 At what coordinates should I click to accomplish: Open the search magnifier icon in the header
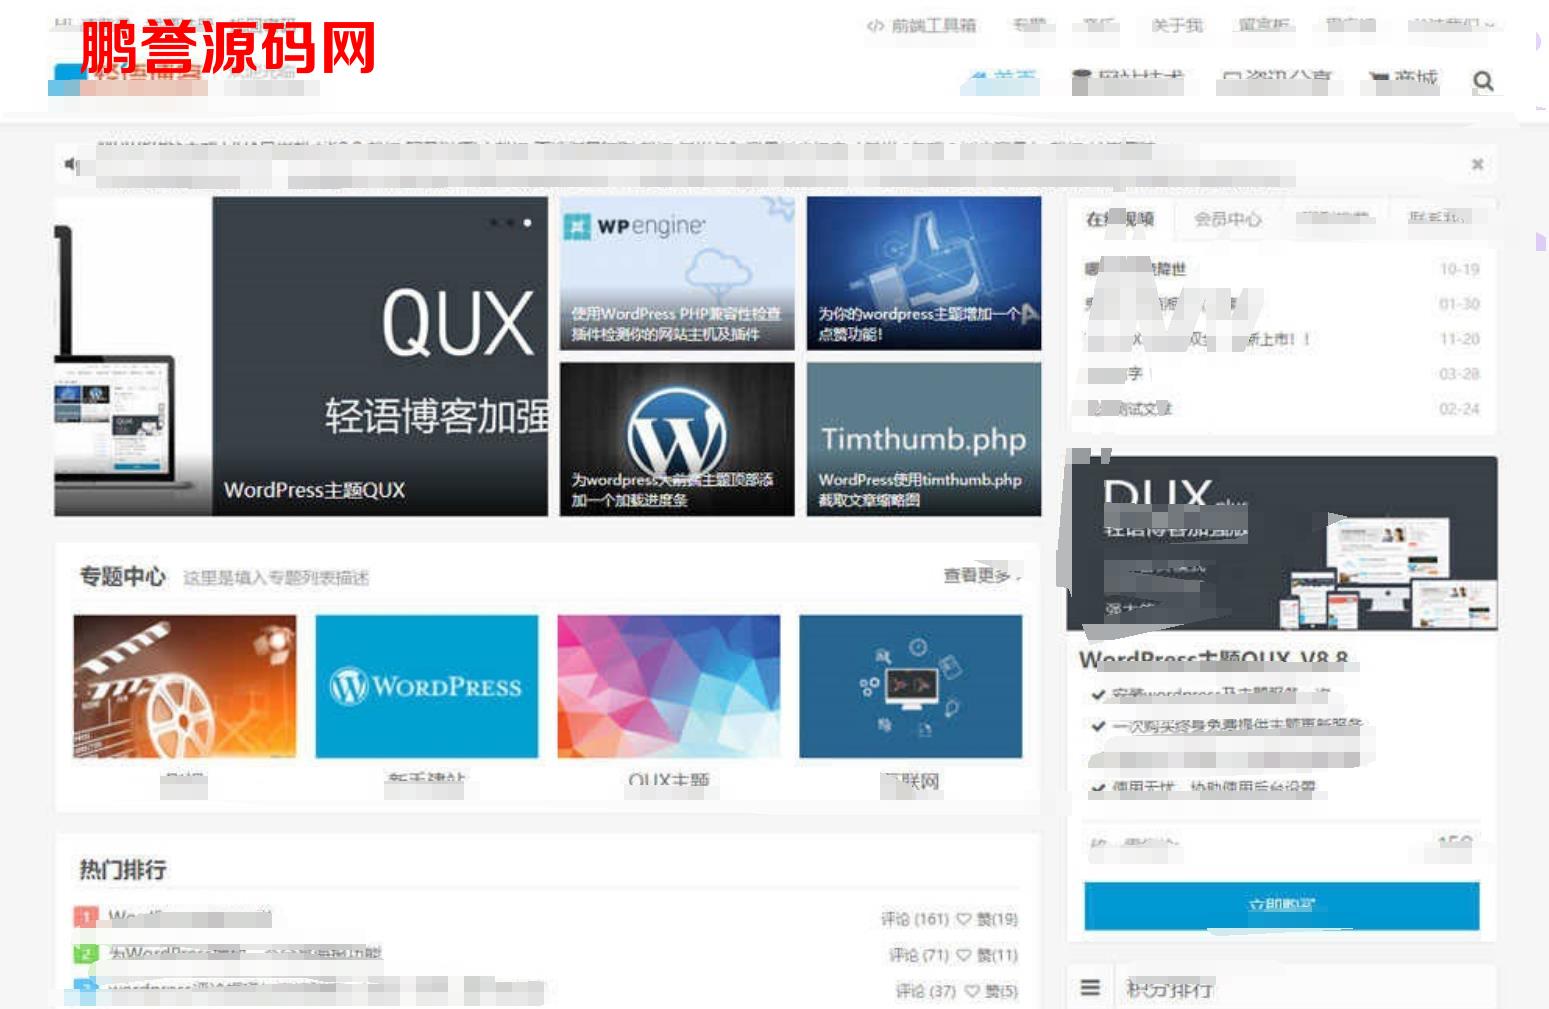[x=1483, y=81]
